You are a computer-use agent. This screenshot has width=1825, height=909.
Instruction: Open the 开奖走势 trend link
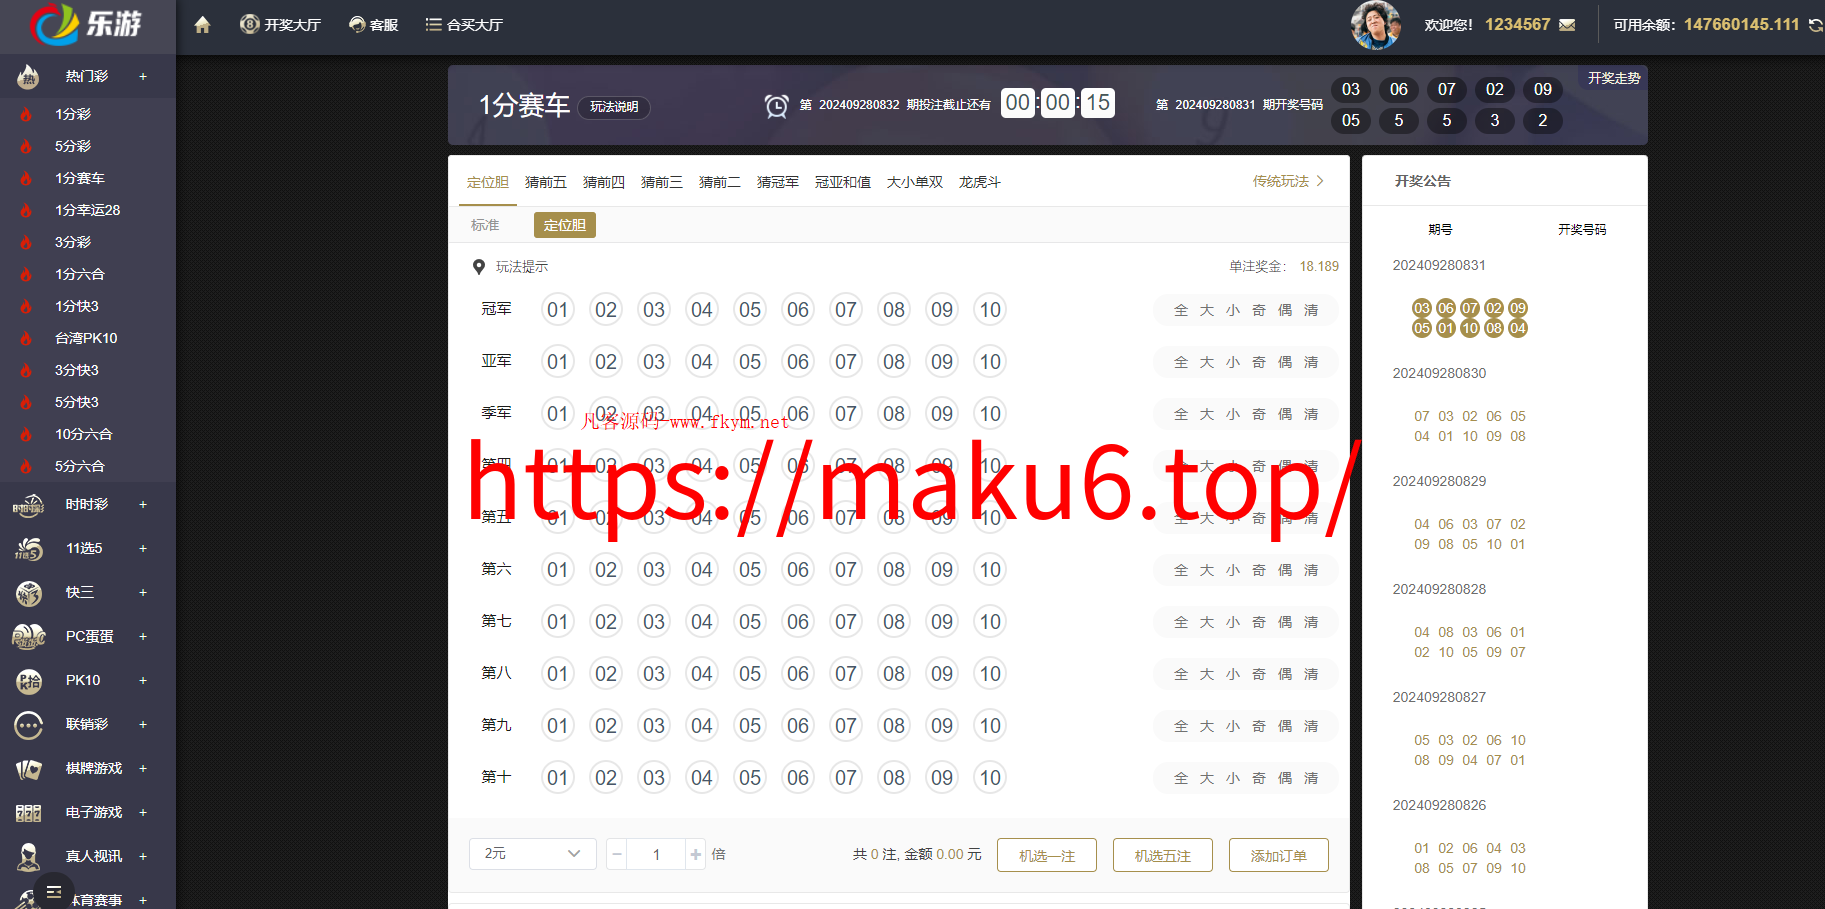click(x=1613, y=78)
